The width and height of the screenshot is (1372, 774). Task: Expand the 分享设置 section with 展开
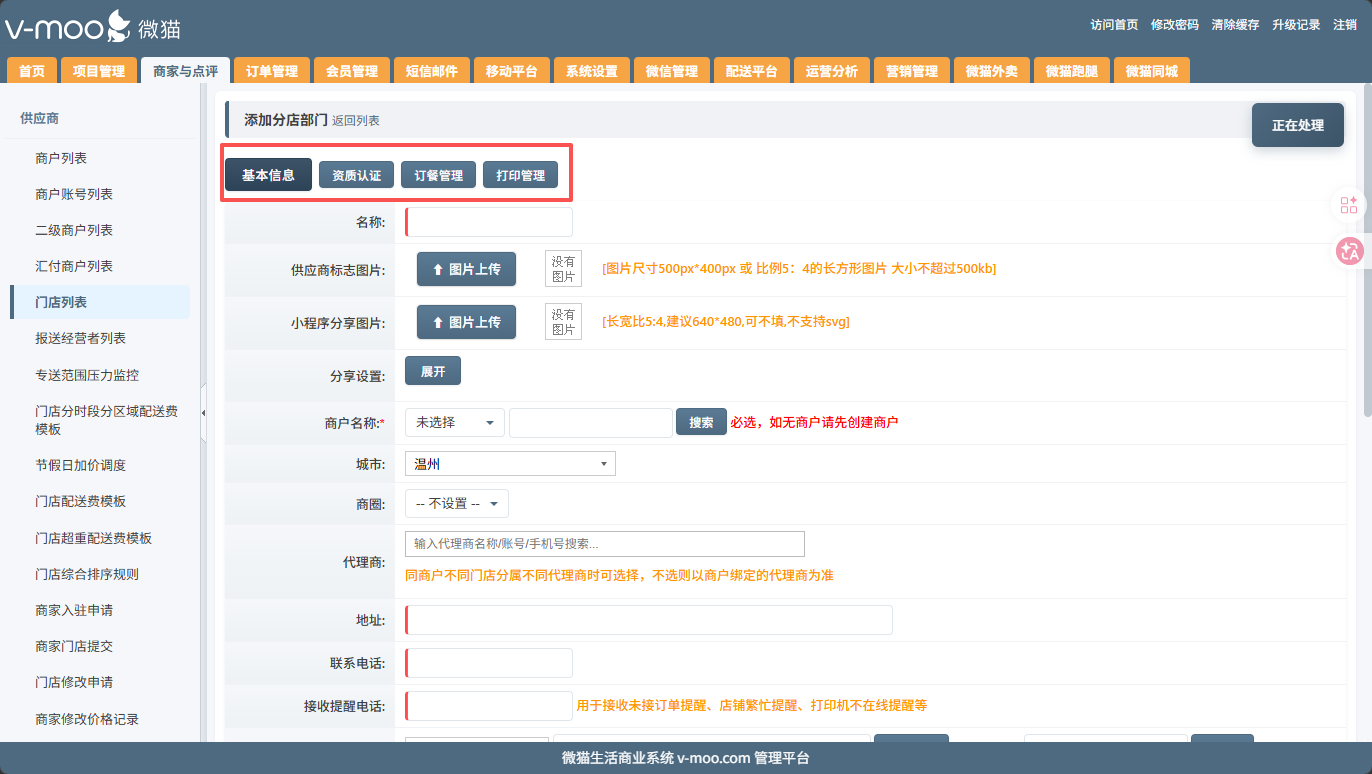pos(432,371)
